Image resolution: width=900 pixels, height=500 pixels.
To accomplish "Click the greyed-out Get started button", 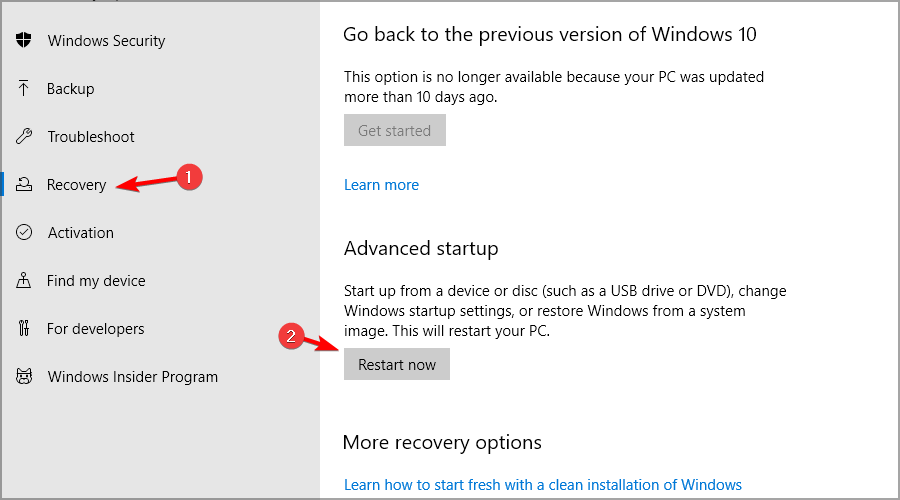I will coord(394,131).
